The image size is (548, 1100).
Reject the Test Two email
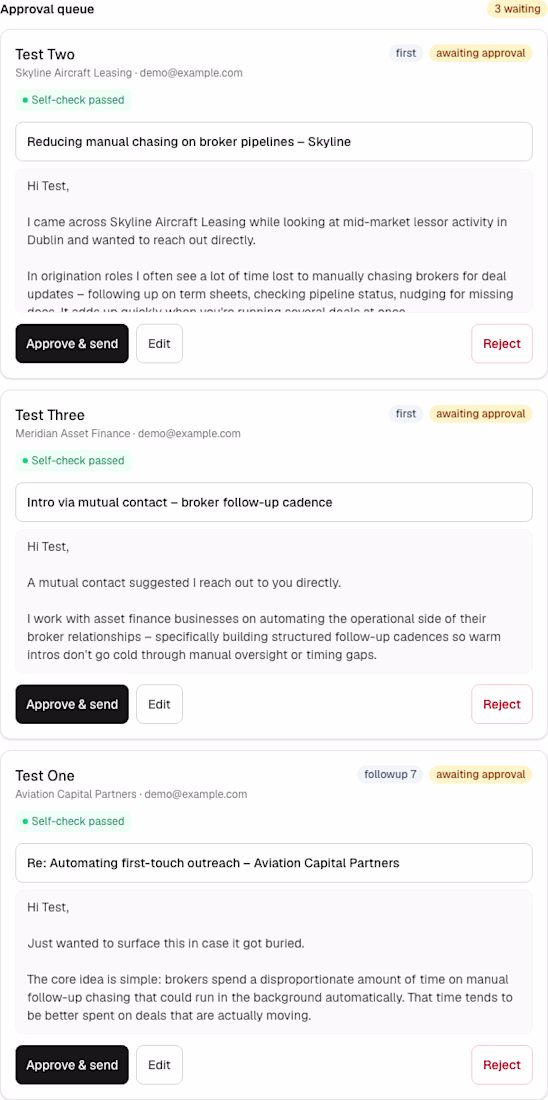point(502,344)
